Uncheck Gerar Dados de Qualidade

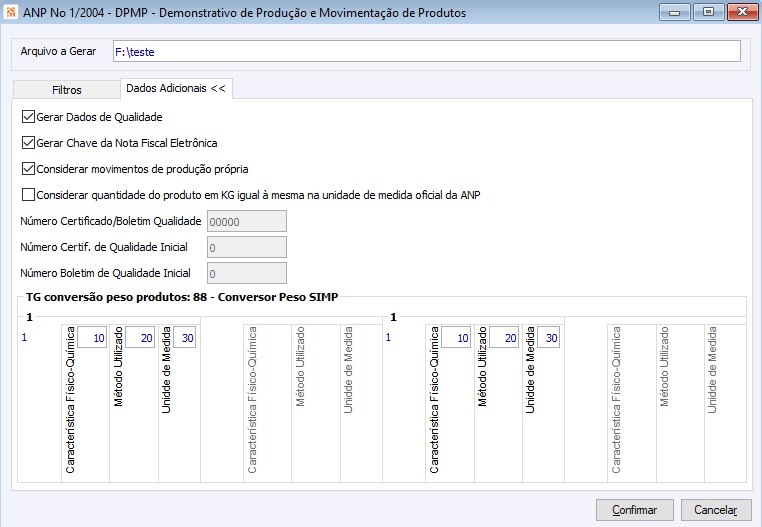[28, 117]
